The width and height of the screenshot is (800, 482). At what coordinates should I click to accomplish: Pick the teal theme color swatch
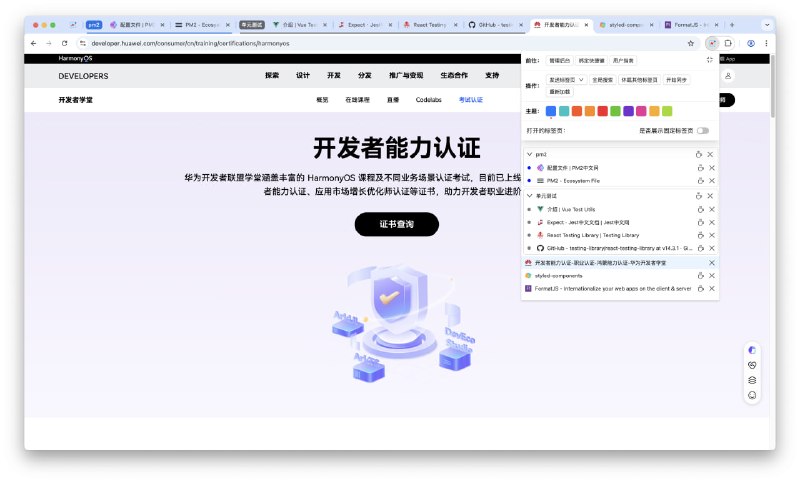click(564, 111)
